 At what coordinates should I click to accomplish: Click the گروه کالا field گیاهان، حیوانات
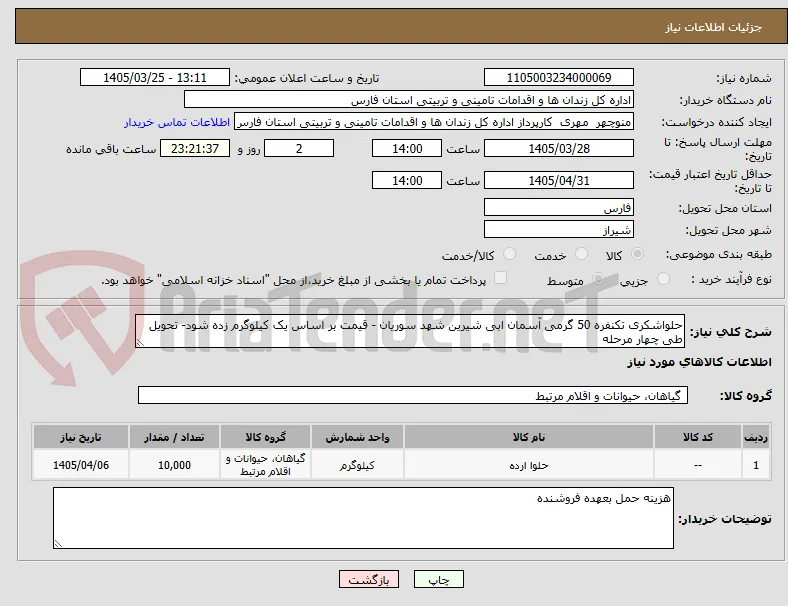[x=413, y=395]
